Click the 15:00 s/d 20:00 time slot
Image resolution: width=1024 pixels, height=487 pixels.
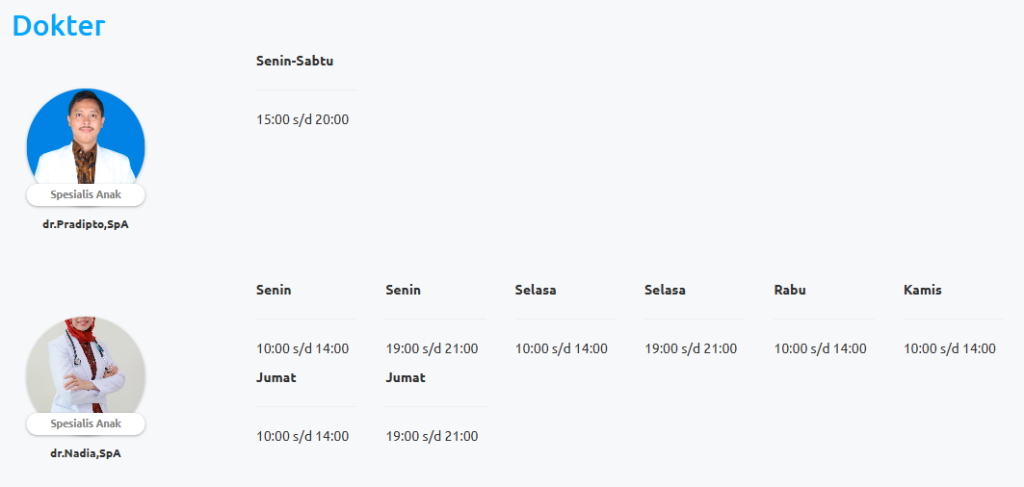(302, 120)
